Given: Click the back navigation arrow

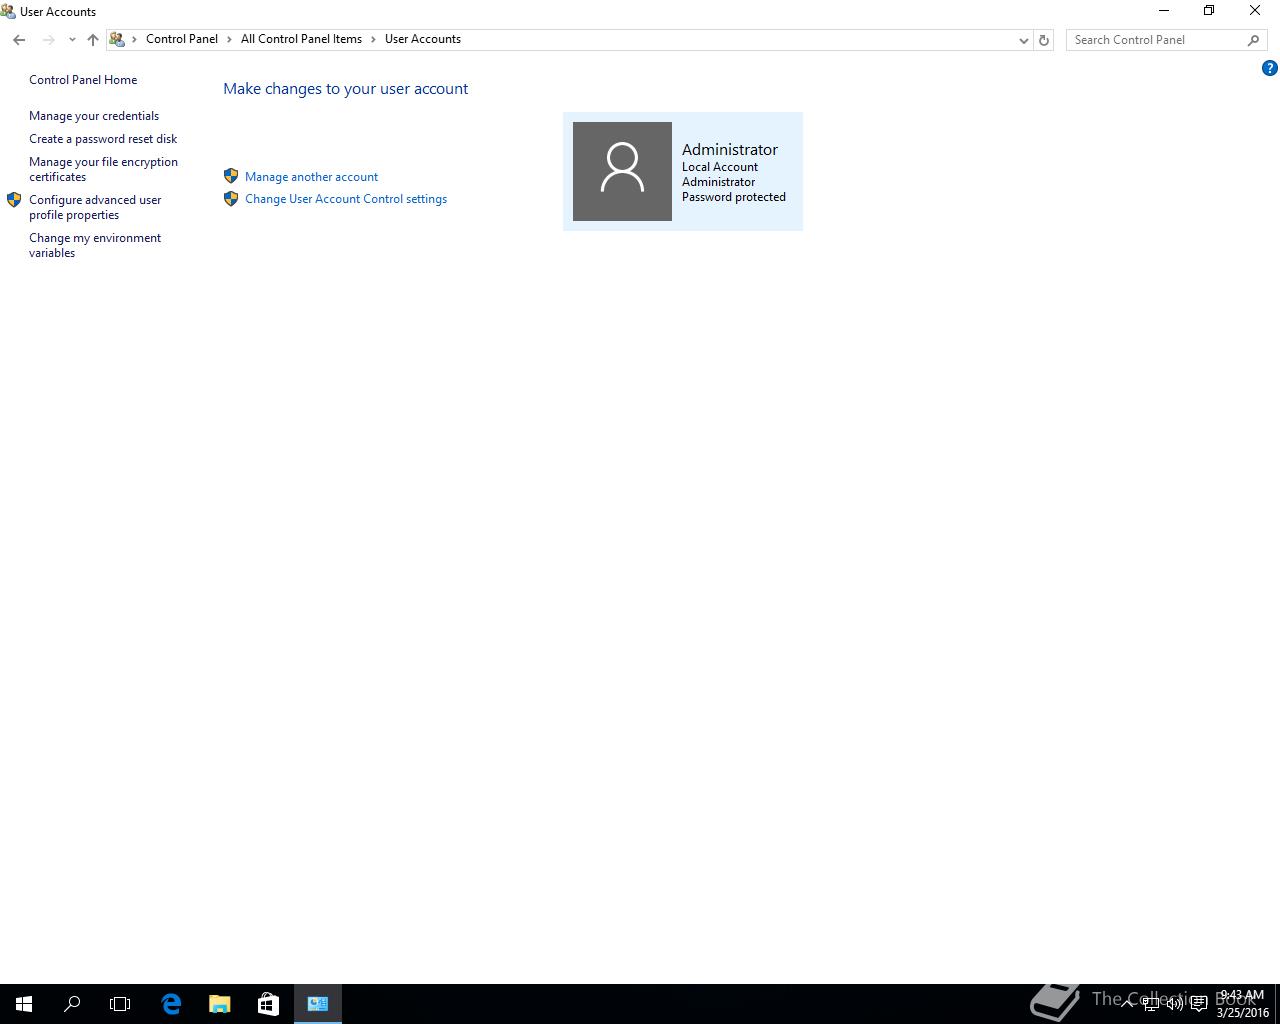Looking at the screenshot, I should click(x=19, y=40).
